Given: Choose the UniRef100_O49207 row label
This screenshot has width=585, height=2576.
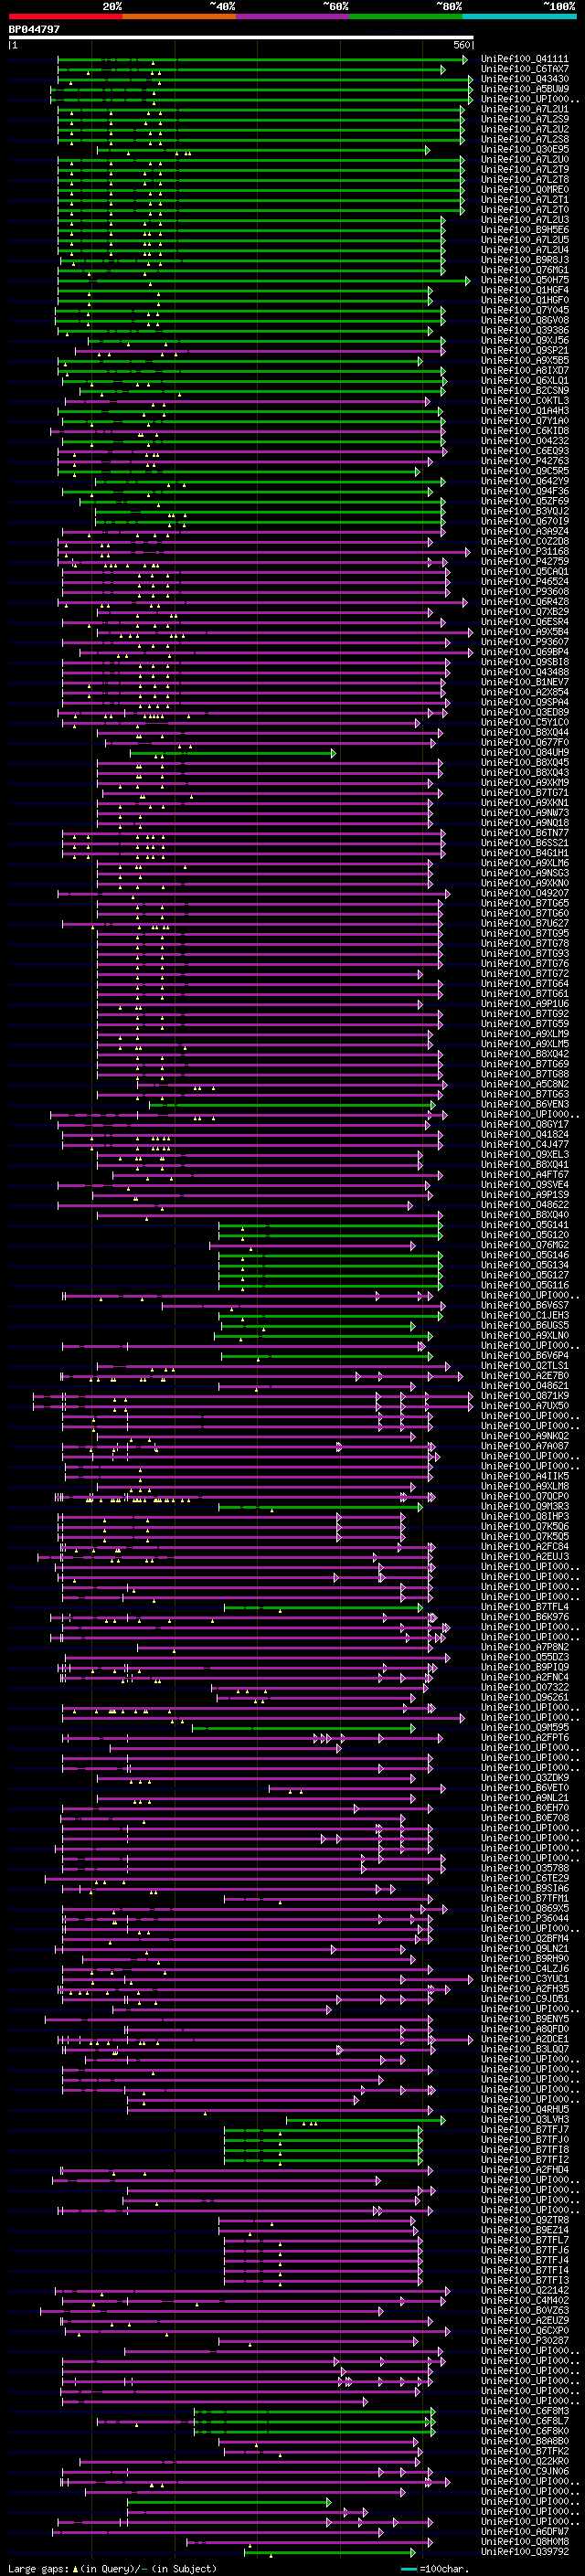Looking at the screenshot, I should click(x=525, y=893).
